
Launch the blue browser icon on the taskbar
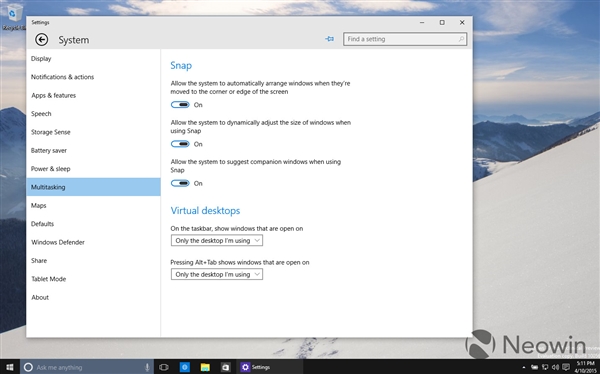(x=184, y=367)
